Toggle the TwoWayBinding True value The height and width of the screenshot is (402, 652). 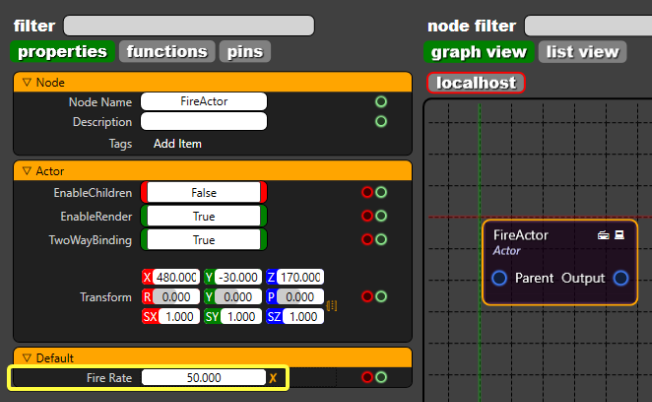[x=204, y=240]
